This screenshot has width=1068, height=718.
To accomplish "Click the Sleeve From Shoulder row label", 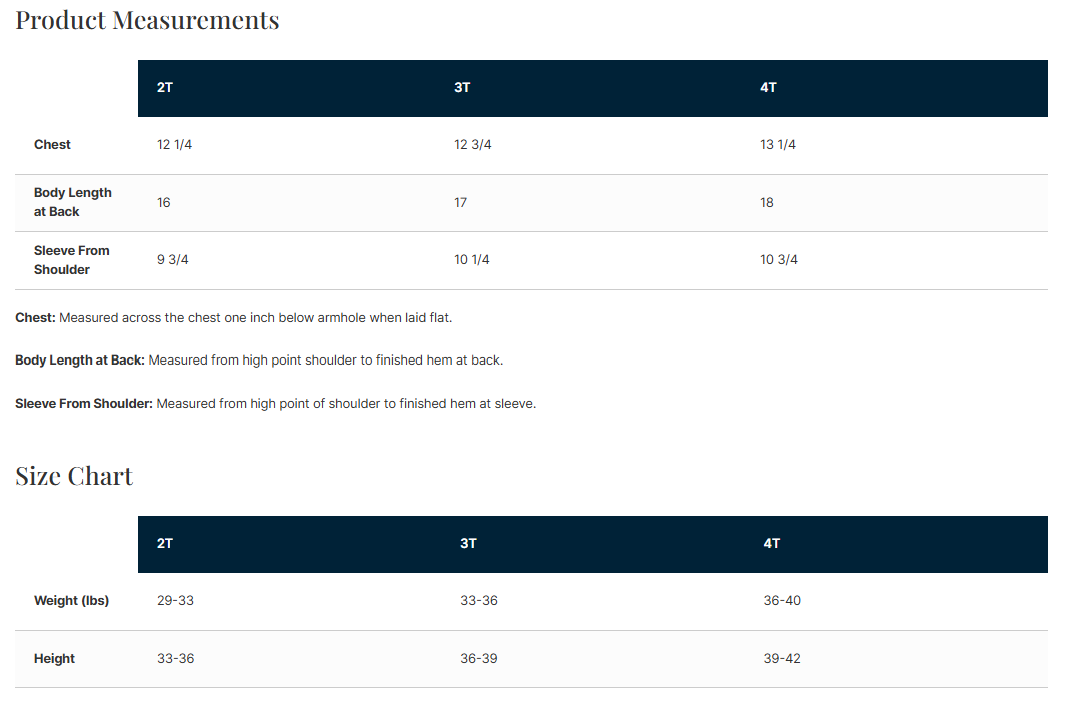I will coord(71,260).
